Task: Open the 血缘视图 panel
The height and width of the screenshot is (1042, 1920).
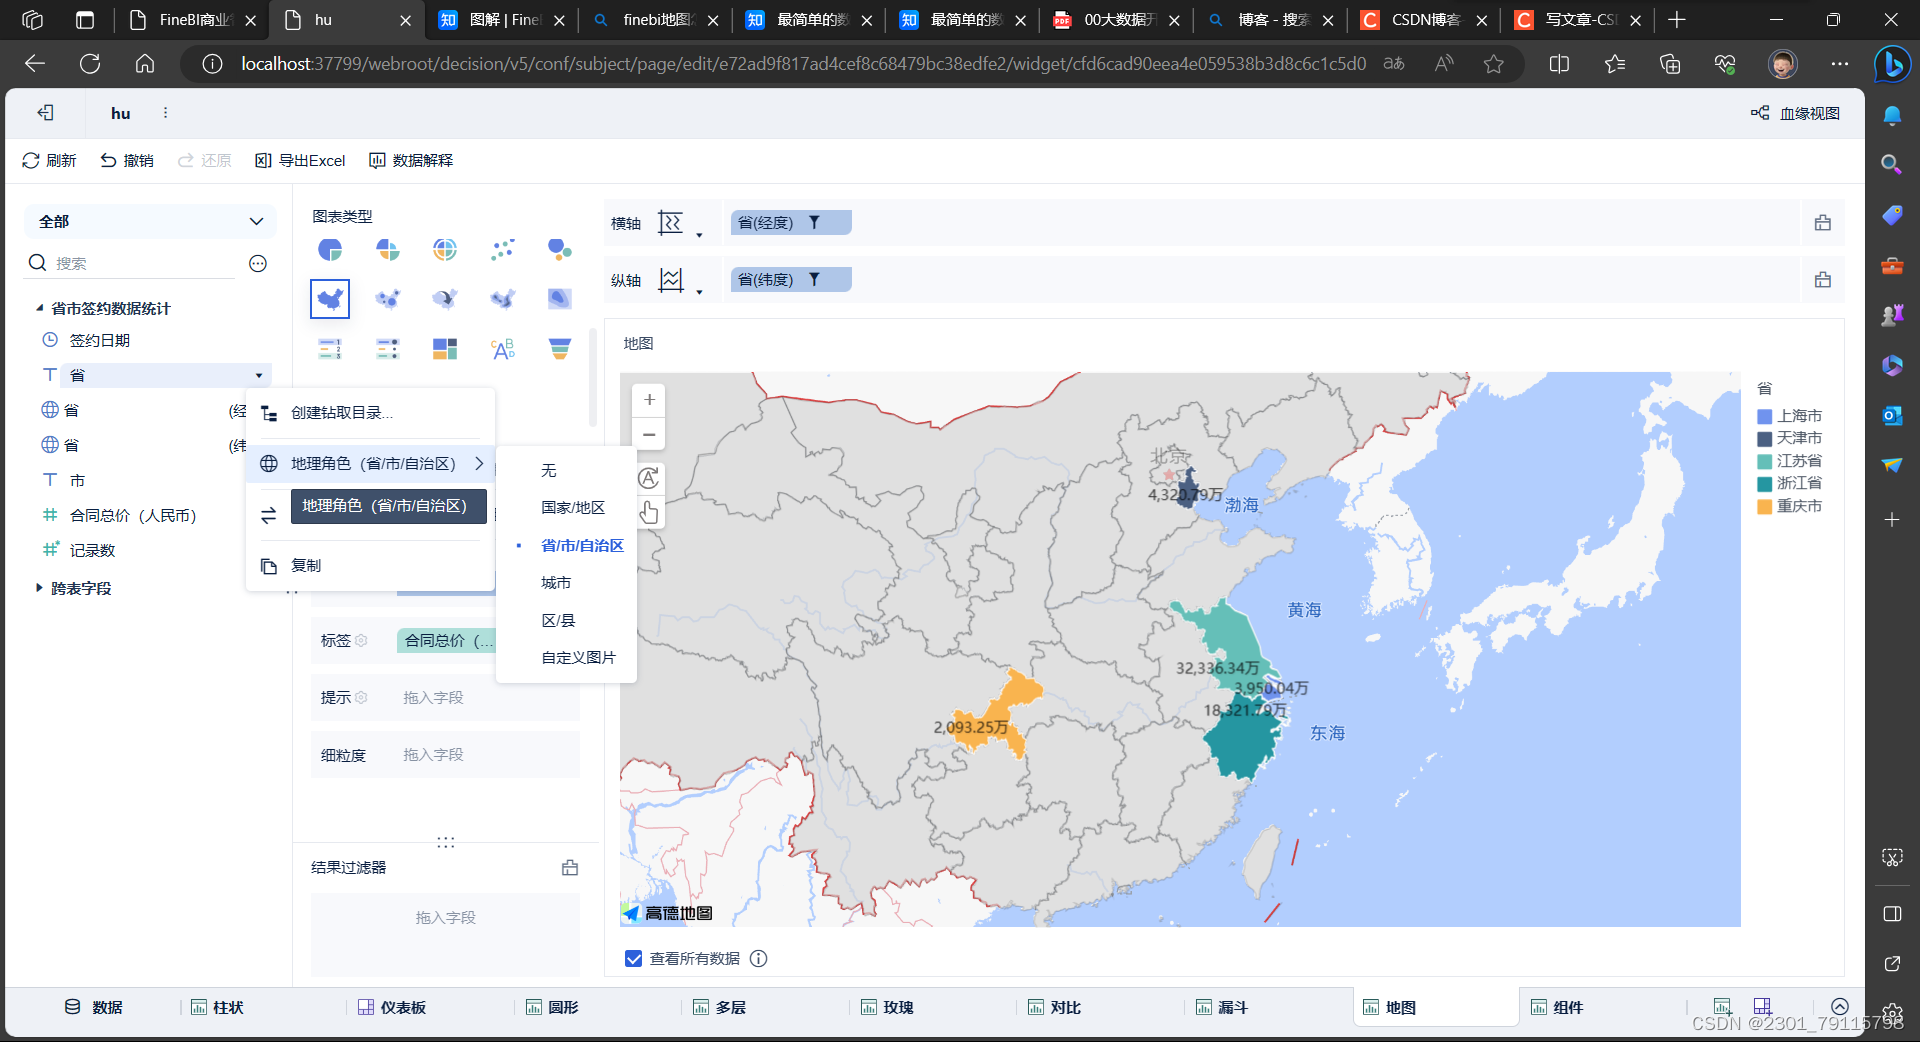Action: tap(1795, 113)
